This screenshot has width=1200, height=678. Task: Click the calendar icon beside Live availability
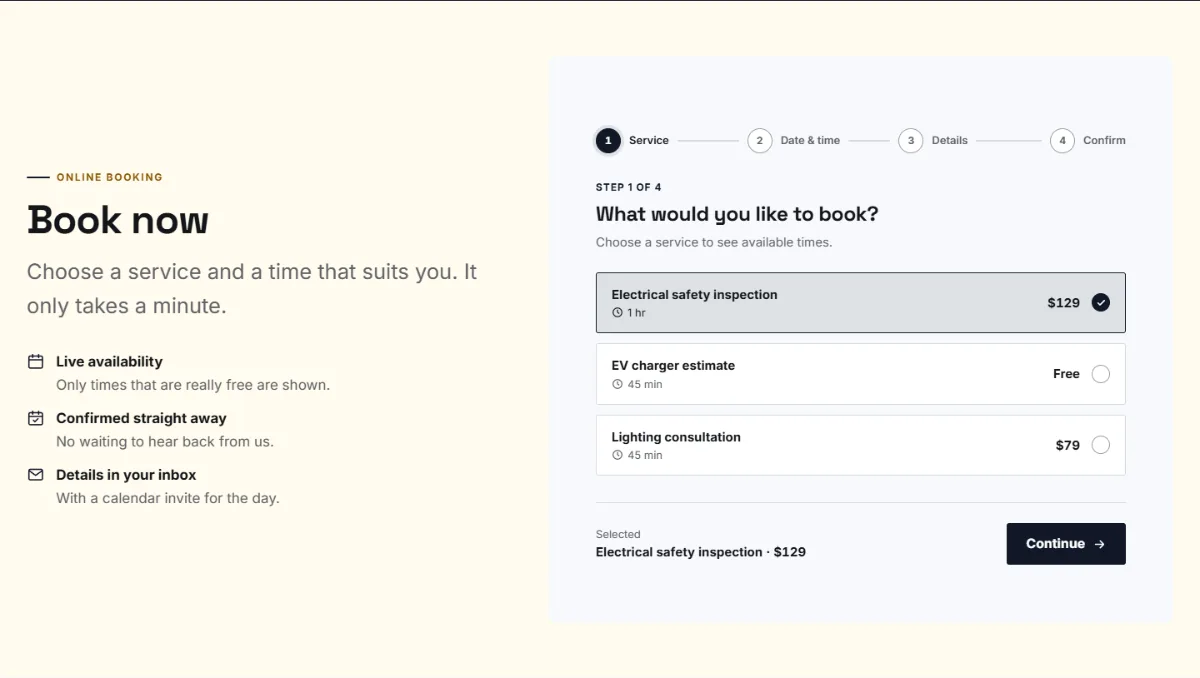click(x=35, y=361)
